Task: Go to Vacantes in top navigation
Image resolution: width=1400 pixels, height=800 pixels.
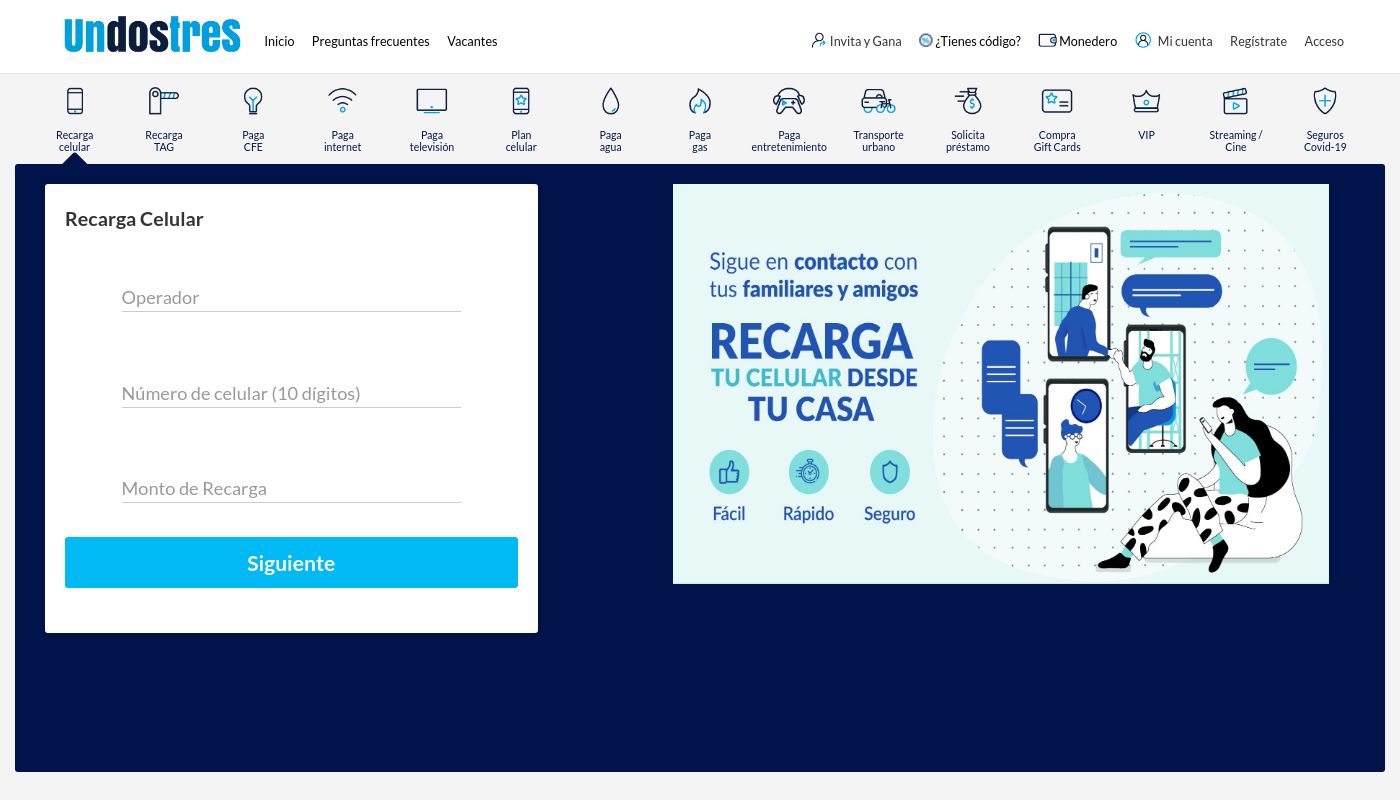Action: tap(472, 41)
